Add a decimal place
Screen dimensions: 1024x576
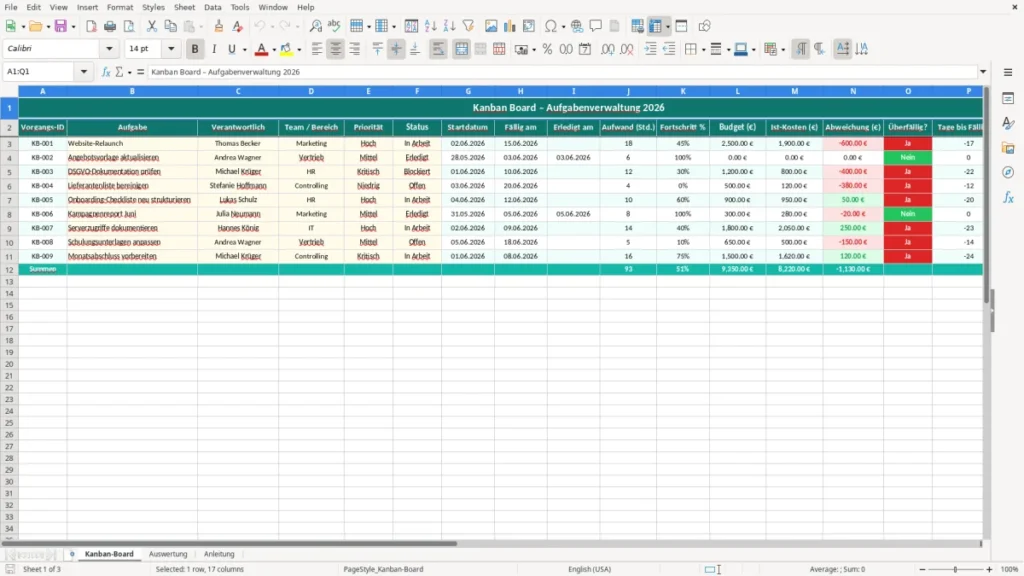point(608,49)
